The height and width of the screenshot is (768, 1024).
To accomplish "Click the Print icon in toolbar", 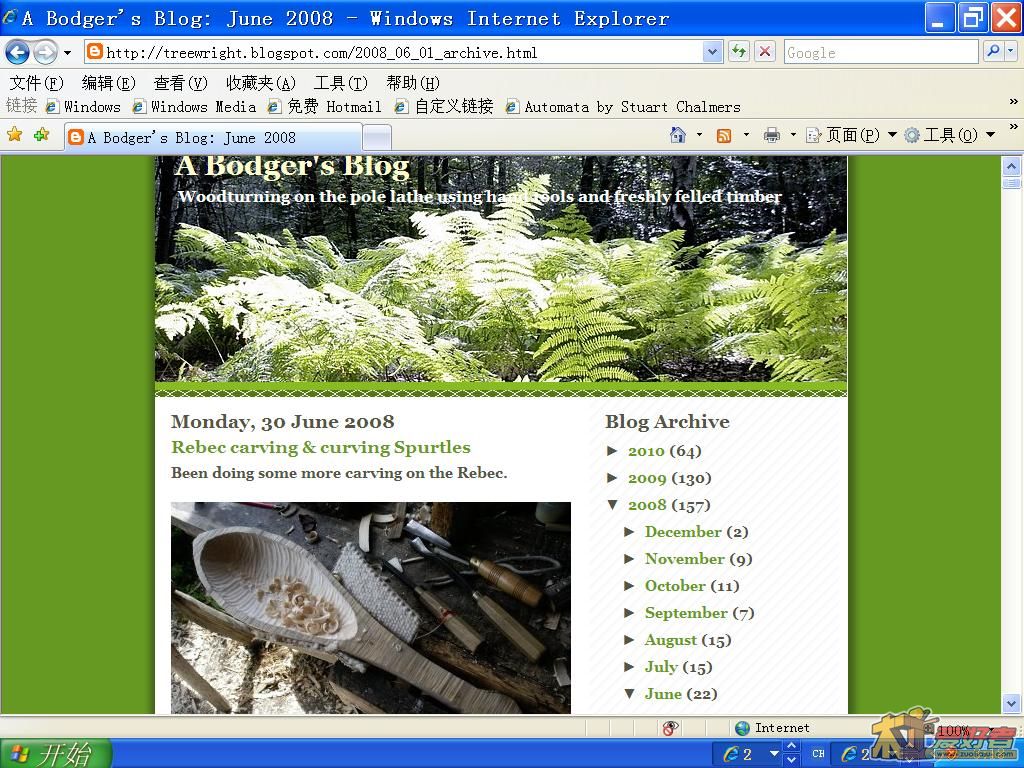I will pyautogui.click(x=771, y=135).
